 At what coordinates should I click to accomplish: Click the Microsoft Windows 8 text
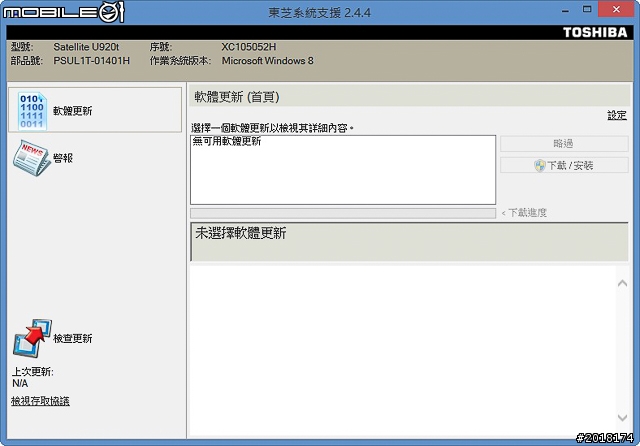pyautogui.click(x=267, y=61)
